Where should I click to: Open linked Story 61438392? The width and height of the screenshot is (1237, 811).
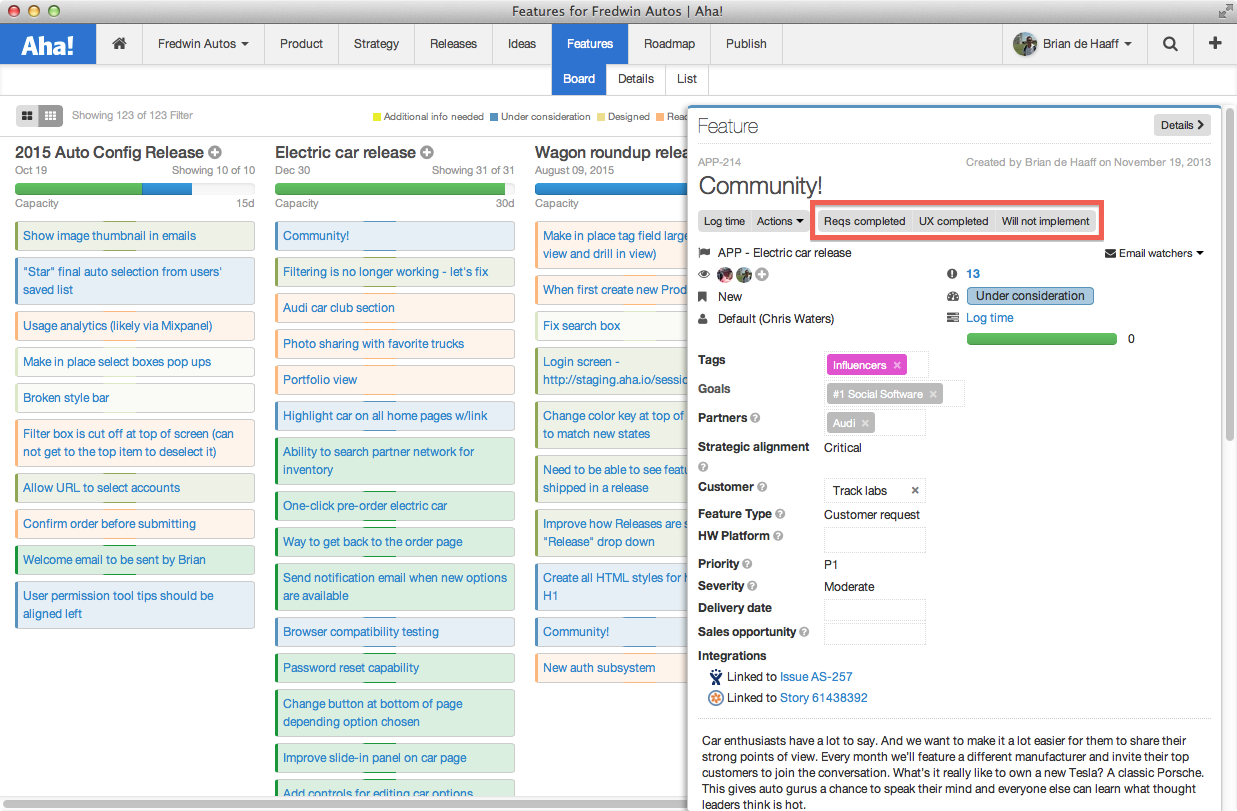[x=824, y=698]
